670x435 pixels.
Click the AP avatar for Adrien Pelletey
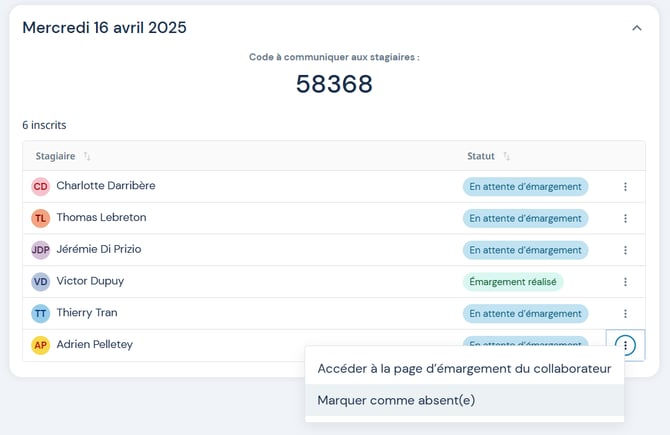click(x=40, y=346)
